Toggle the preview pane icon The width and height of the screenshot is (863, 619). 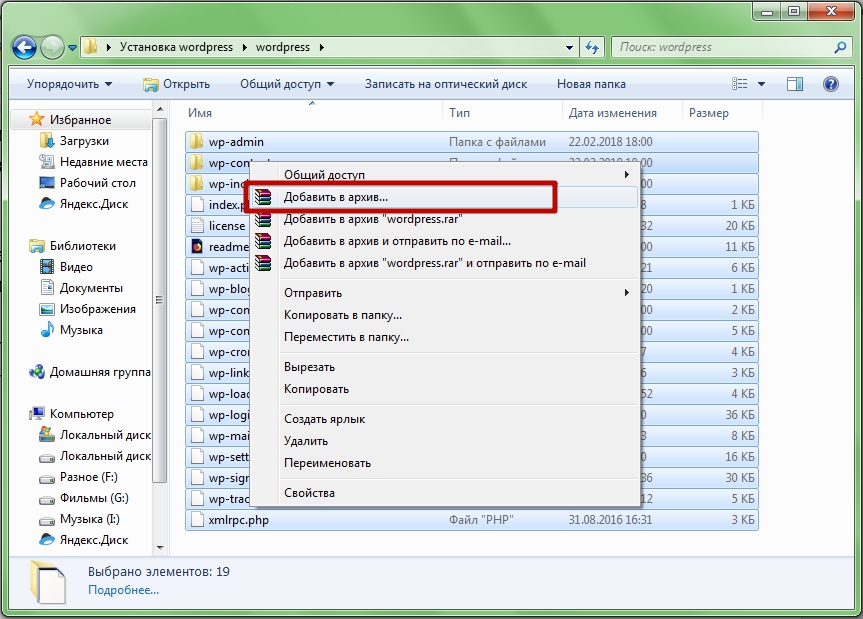(x=795, y=84)
